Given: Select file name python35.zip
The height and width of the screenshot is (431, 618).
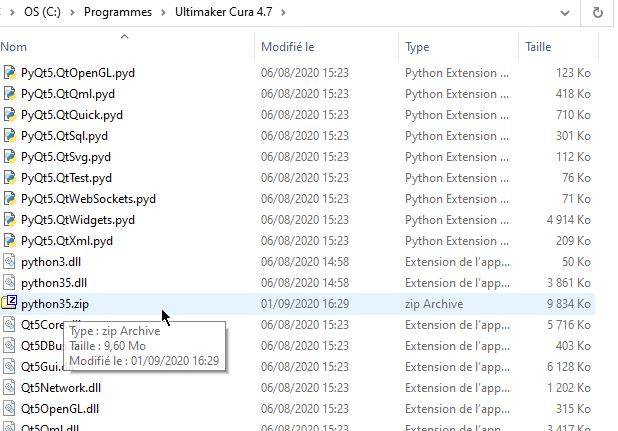Looking at the screenshot, I should (55, 304).
